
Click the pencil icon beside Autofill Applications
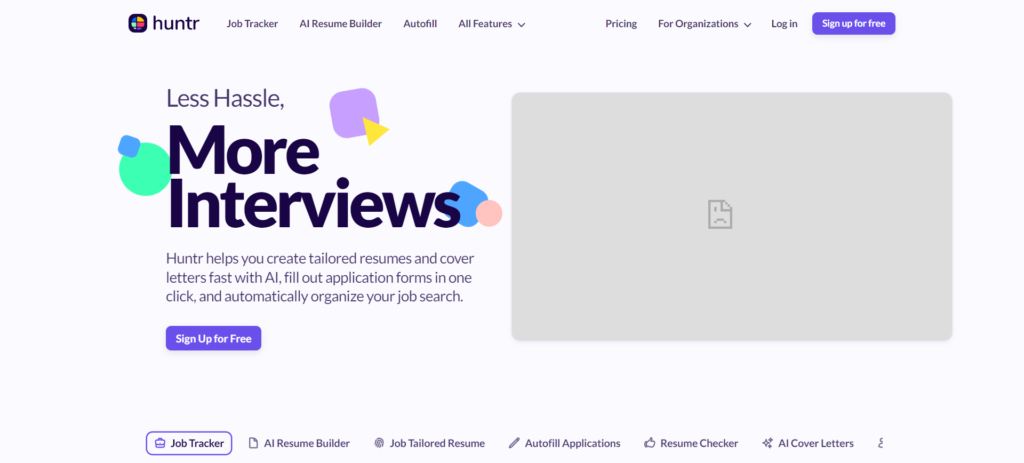coord(514,443)
